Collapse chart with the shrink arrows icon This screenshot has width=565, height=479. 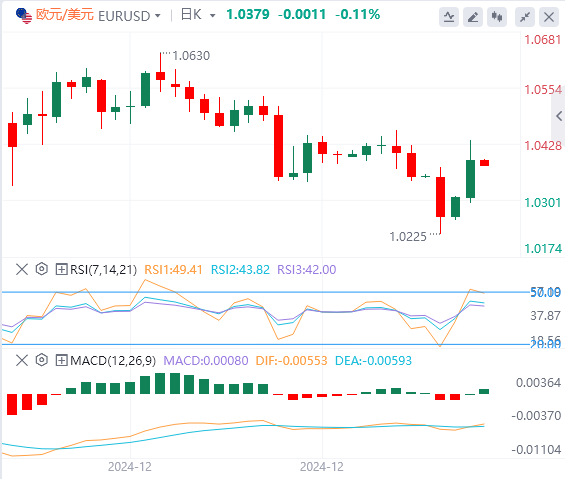pyautogui.click(x=525, y=17)
